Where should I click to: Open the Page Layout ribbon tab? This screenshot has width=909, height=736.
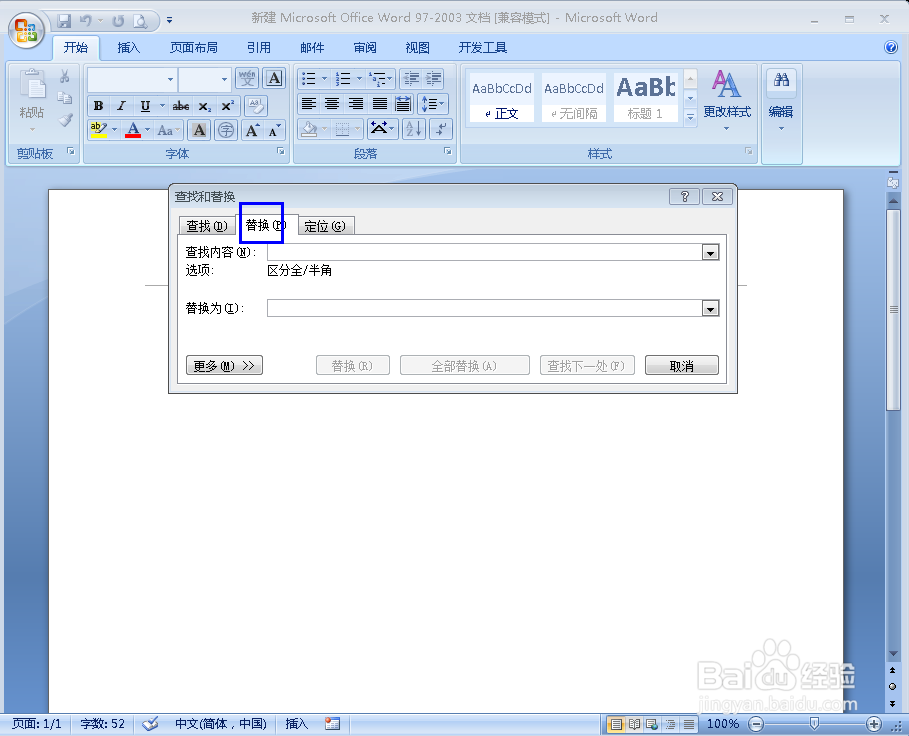pos(194,48)
